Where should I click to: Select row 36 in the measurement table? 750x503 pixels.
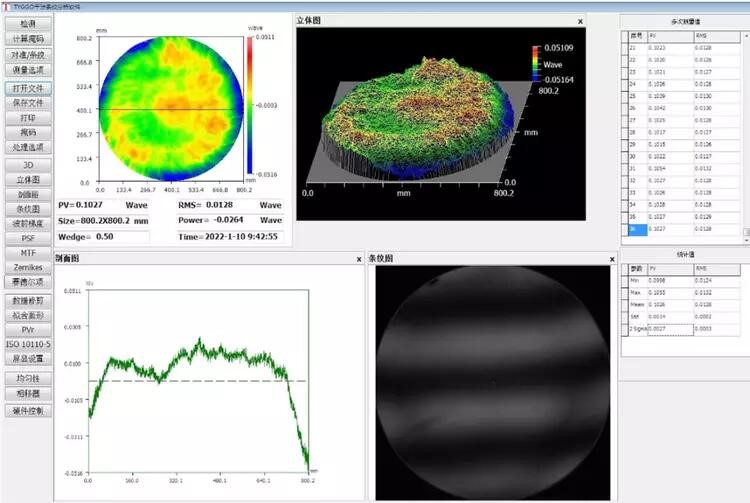click(x=632, y=229)
